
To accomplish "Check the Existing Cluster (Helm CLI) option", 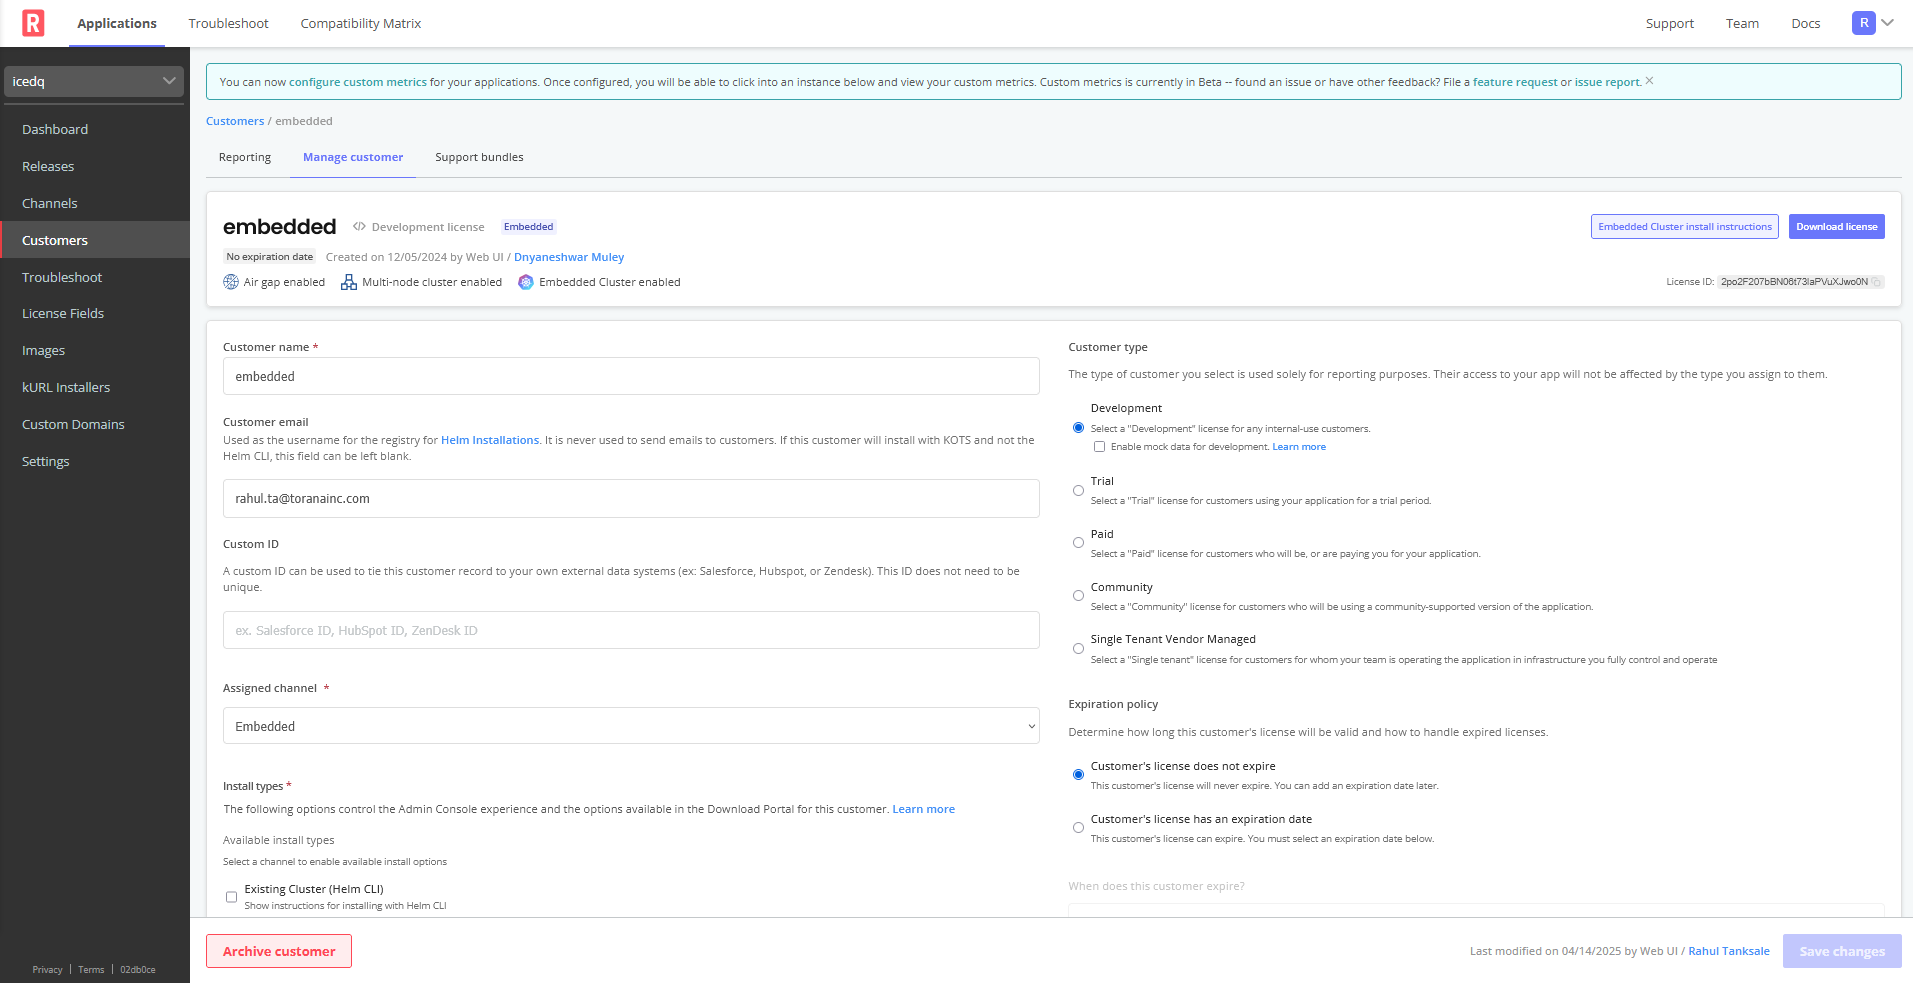I will [231, 897].
